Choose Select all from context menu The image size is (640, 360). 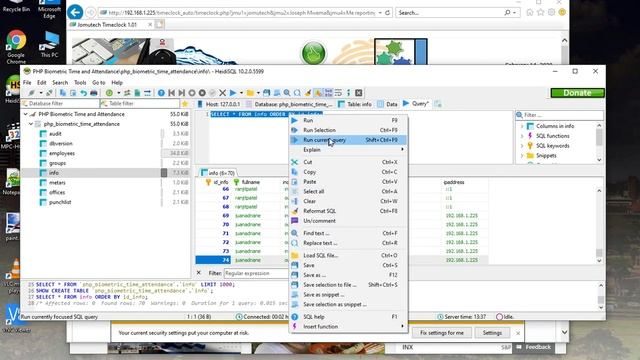point(348,191)
